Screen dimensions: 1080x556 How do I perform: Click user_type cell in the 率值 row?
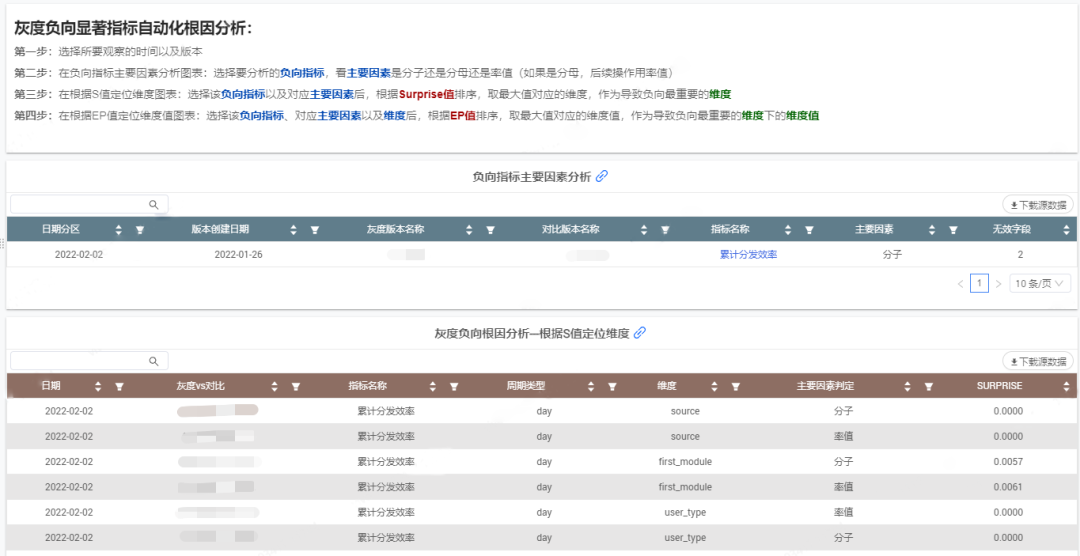(x=685, y=513)
